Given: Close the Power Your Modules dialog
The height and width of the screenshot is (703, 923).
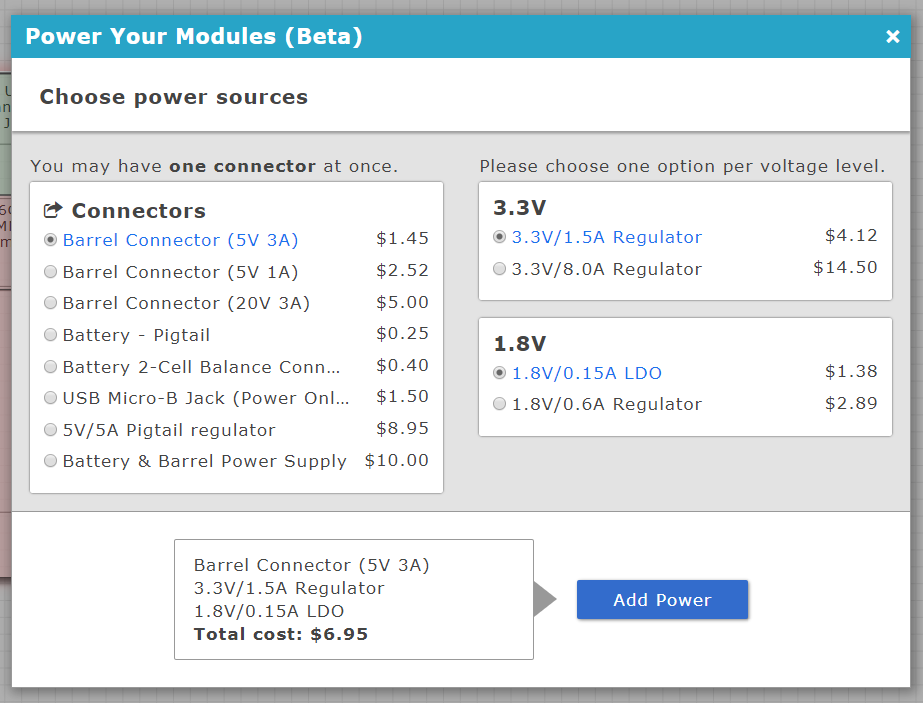Looking at the screenshot, I should click(892, 37).
